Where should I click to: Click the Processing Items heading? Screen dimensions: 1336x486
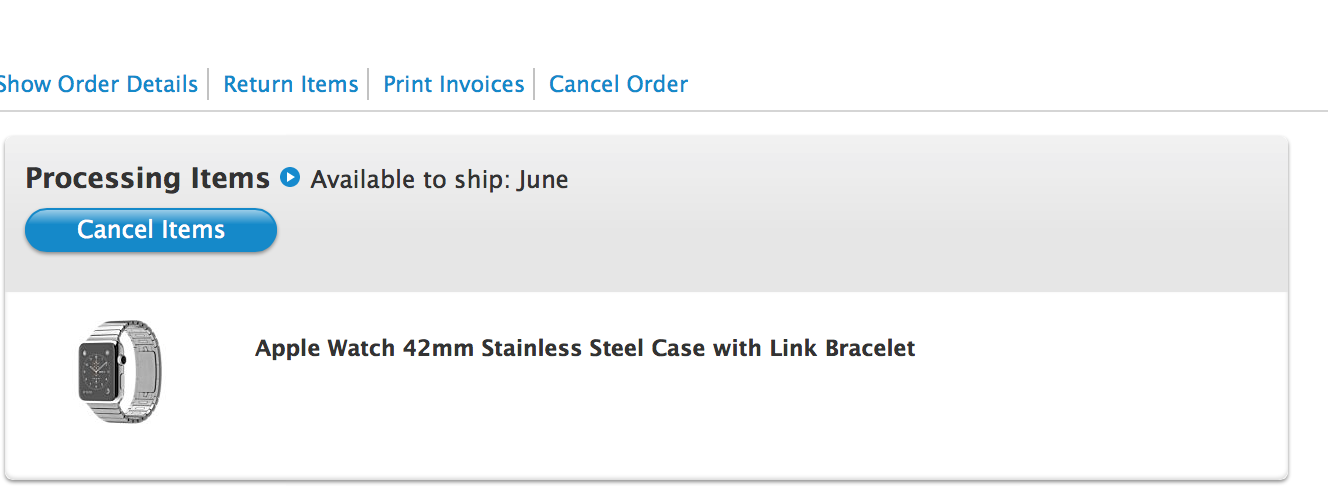tap(148, 178)
